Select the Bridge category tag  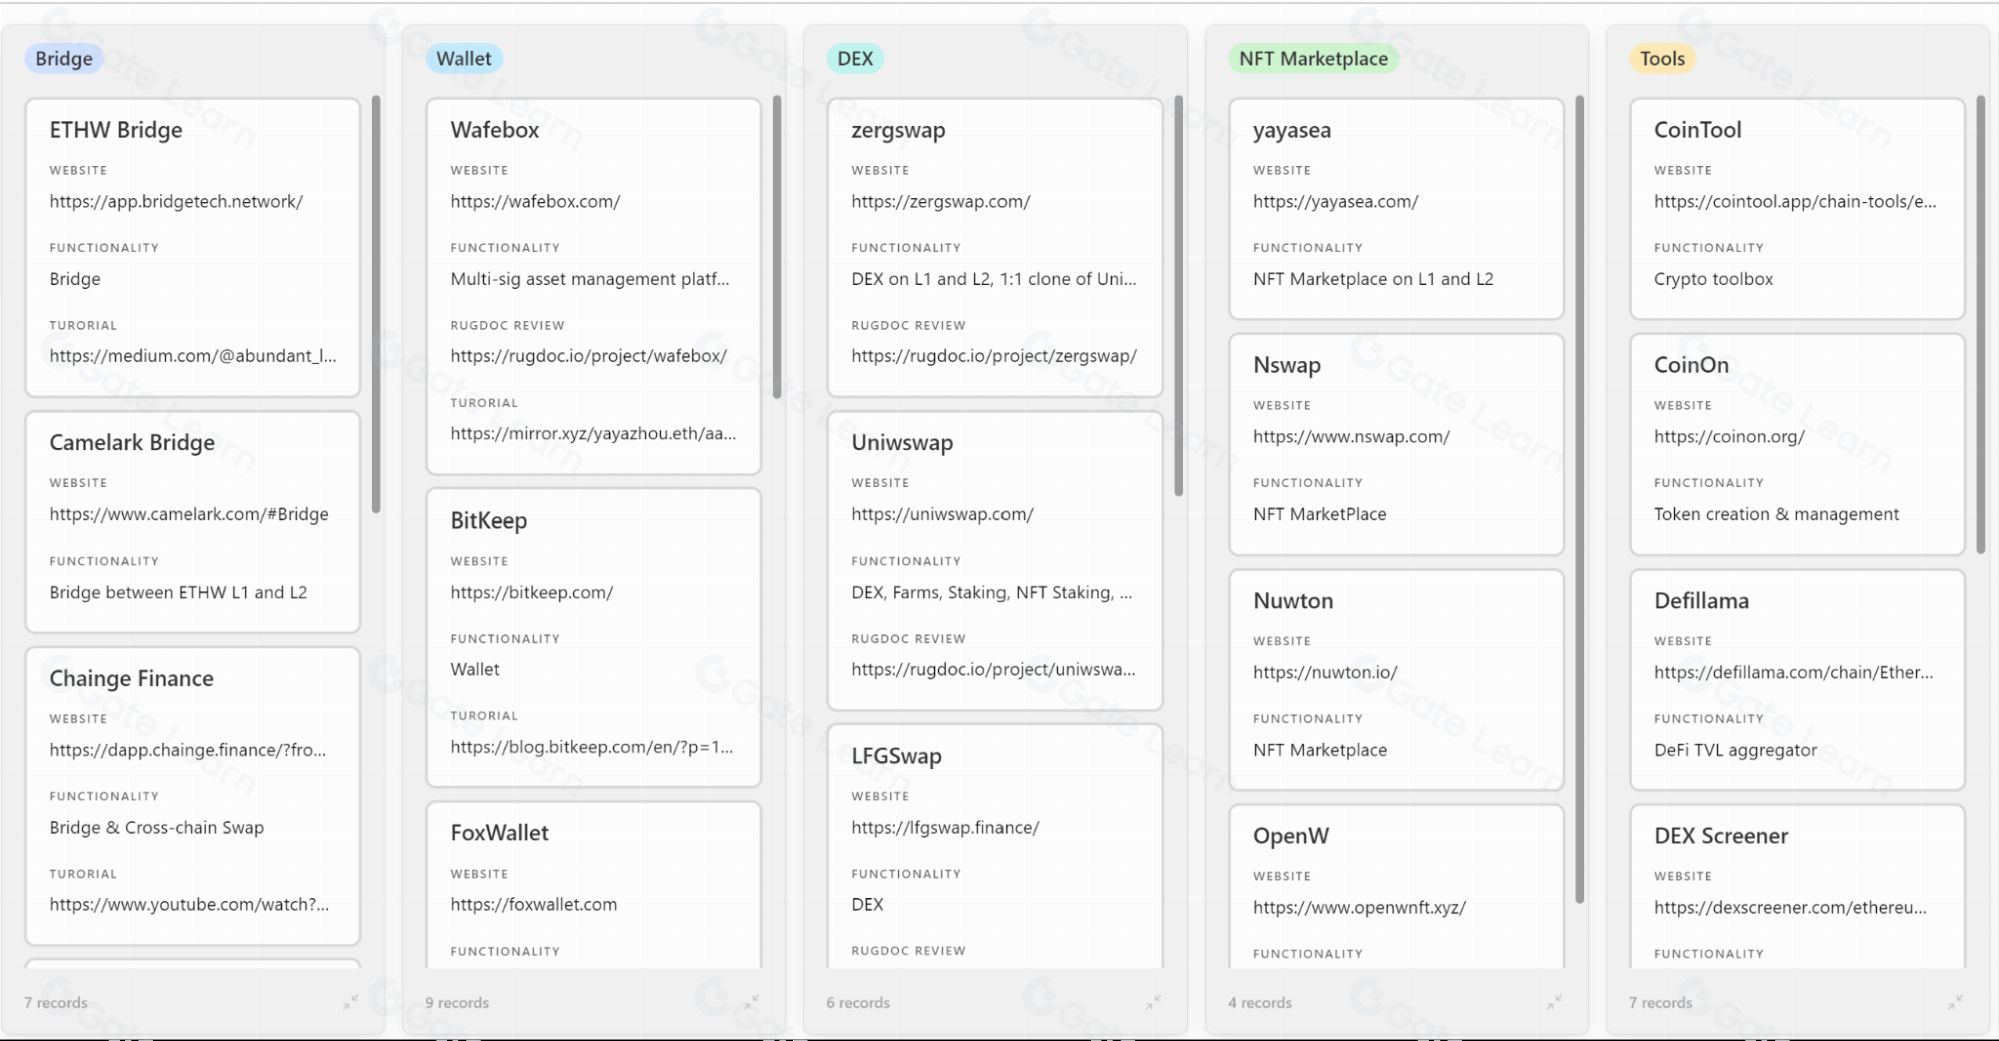click(x=64, y=58)
